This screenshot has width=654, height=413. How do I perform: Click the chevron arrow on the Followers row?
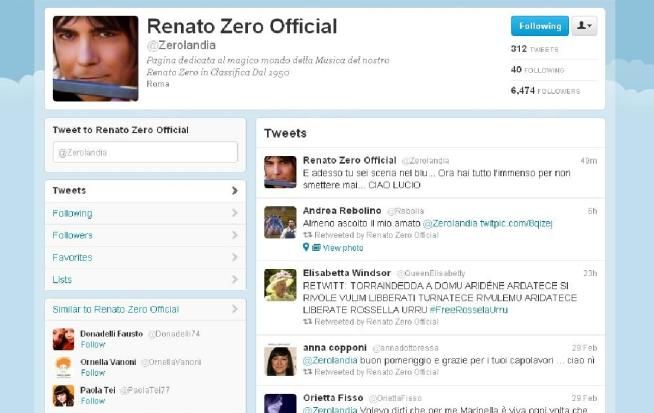pos(235,235)
